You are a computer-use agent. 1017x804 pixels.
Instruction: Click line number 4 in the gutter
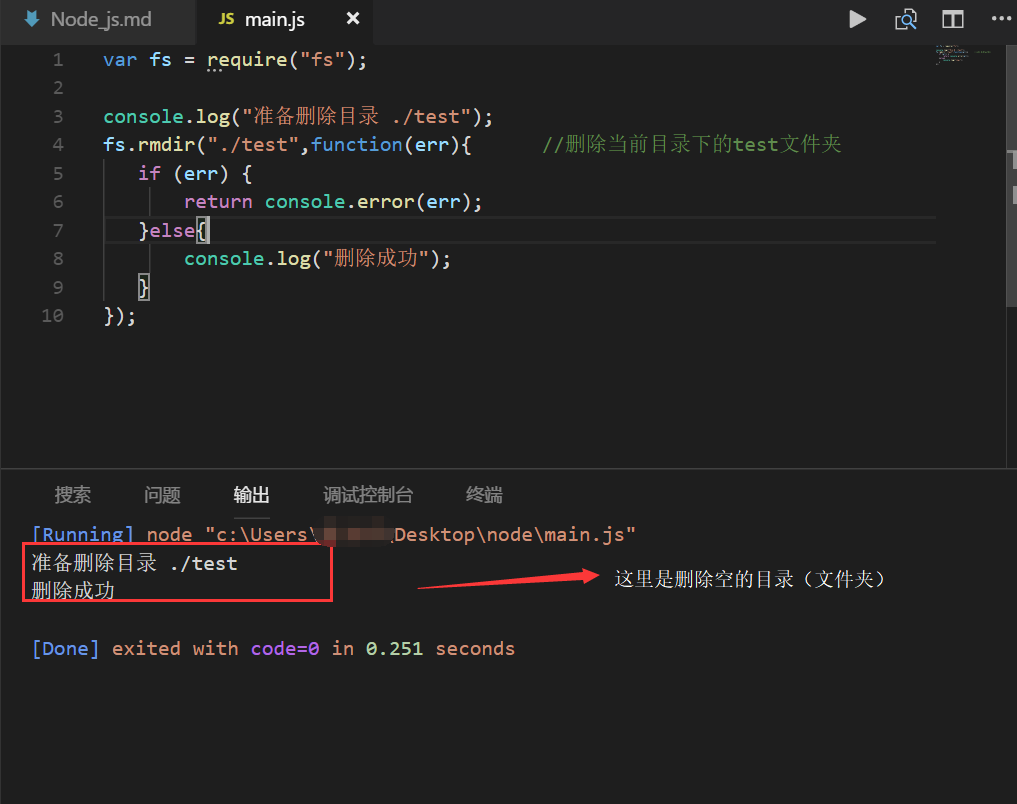click(57, 145)
